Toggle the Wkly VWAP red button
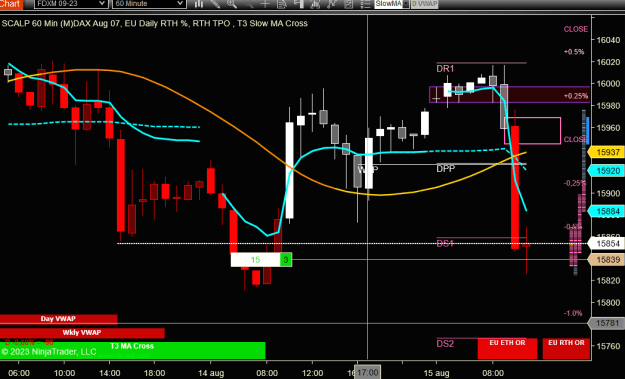 point(82,333)
